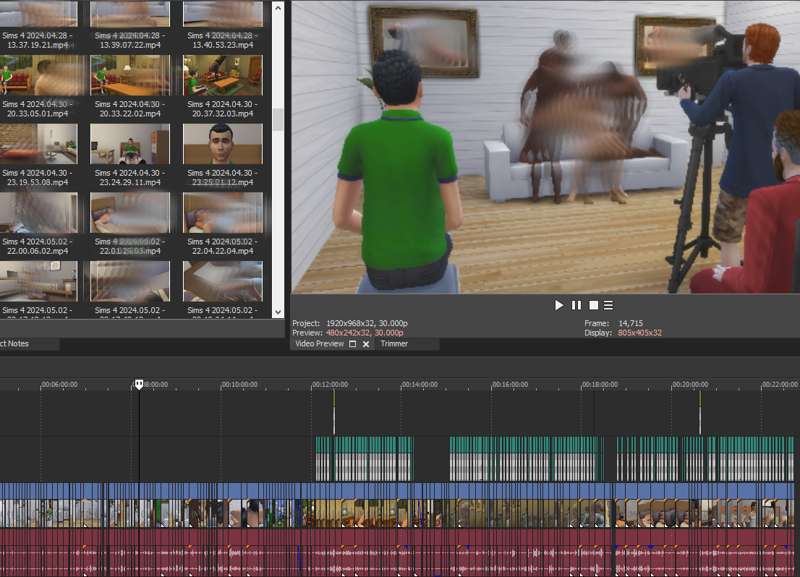Undock the Video Preview window via square icon
Image resolution: width=800 pixels, height=577 pixels.
[353, 344]
